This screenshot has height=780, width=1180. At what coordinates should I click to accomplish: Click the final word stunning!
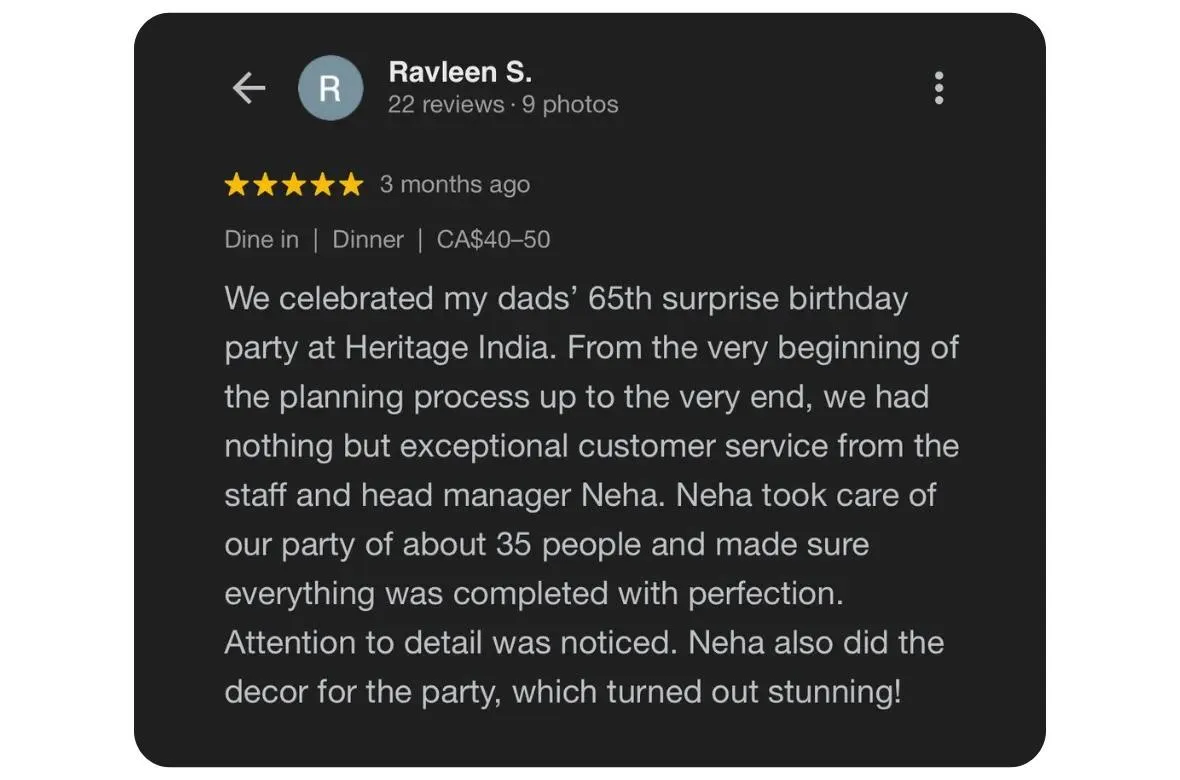click(834, 693)
